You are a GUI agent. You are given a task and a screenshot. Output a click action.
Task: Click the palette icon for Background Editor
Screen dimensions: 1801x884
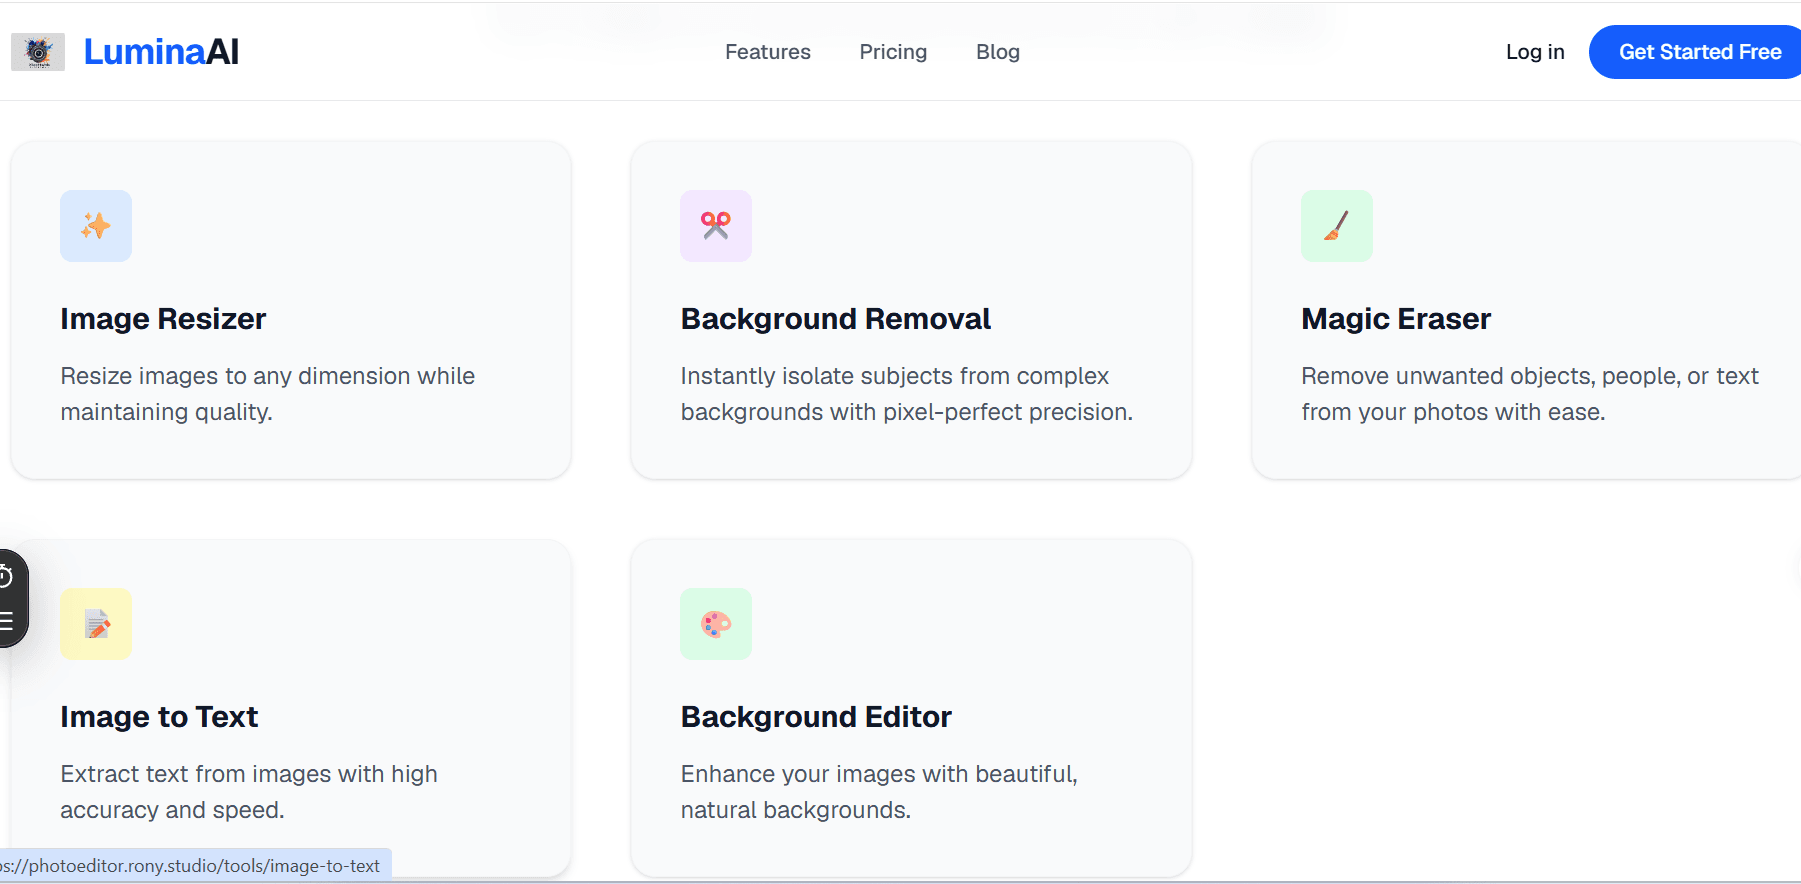point(716,624)
